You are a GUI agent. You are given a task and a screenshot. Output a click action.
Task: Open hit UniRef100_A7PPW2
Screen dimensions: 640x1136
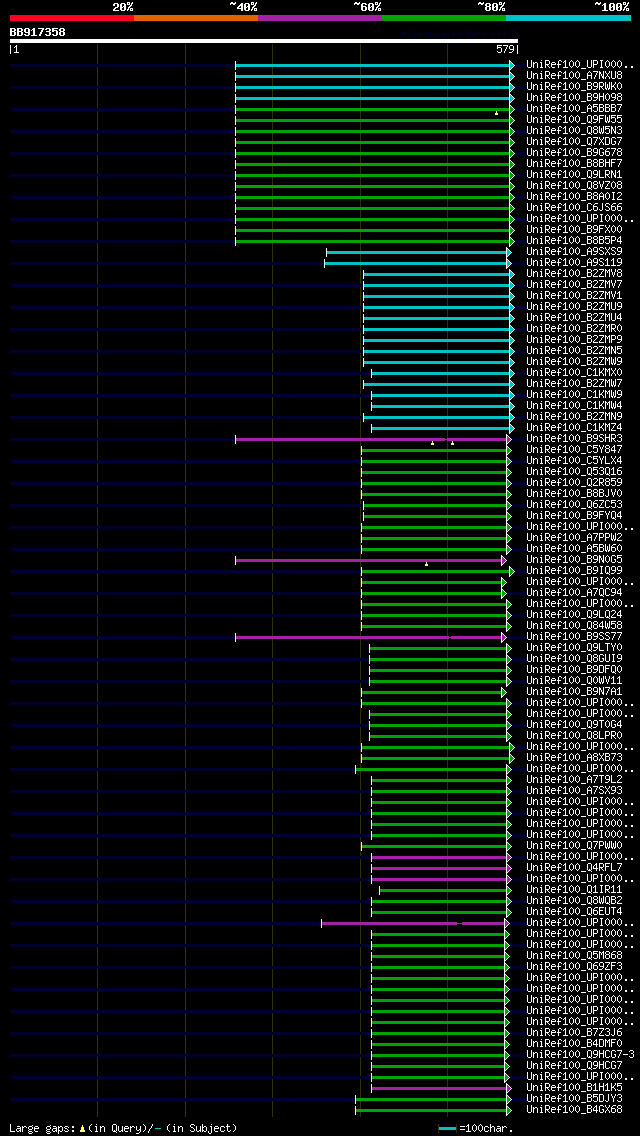[x=574, y=538]
